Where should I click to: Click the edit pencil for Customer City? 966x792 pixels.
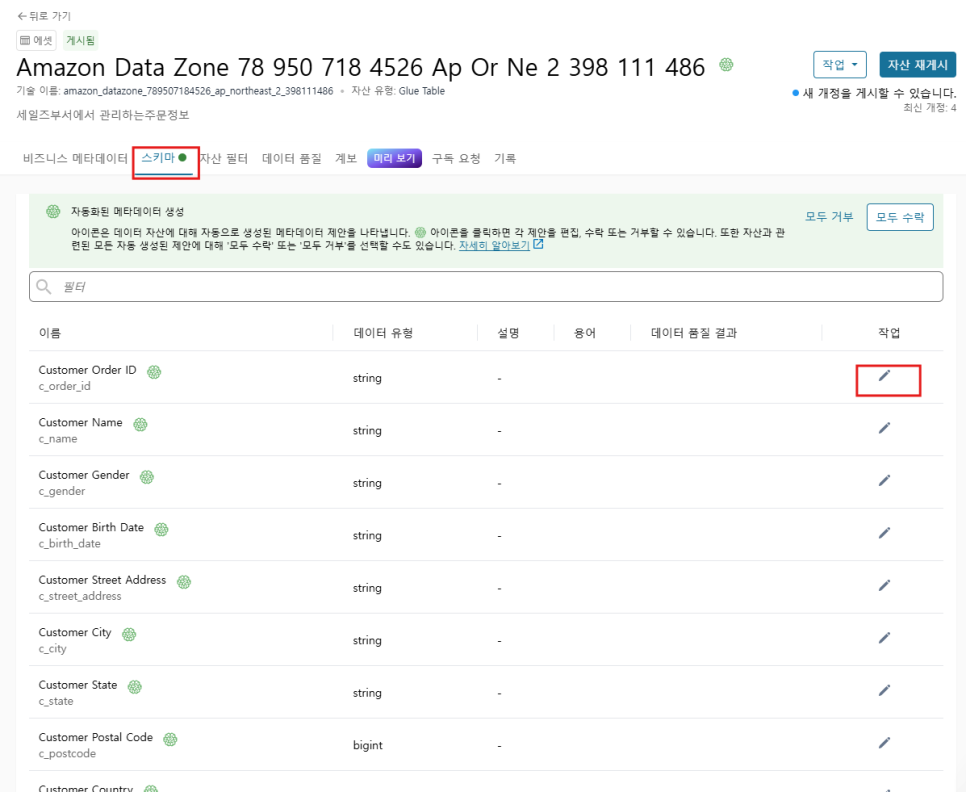tap(884, 637)
